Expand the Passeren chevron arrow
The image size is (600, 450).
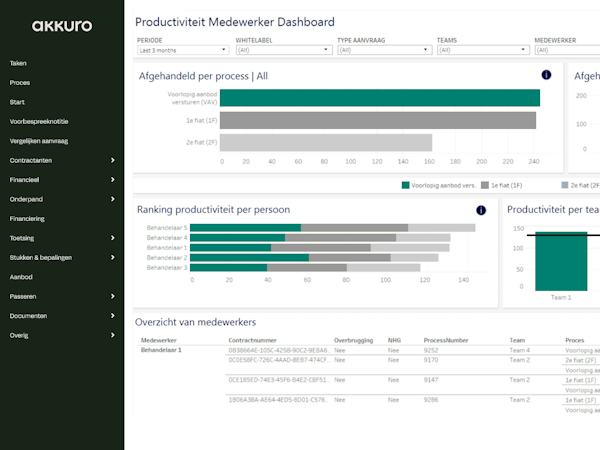point(112,296)
